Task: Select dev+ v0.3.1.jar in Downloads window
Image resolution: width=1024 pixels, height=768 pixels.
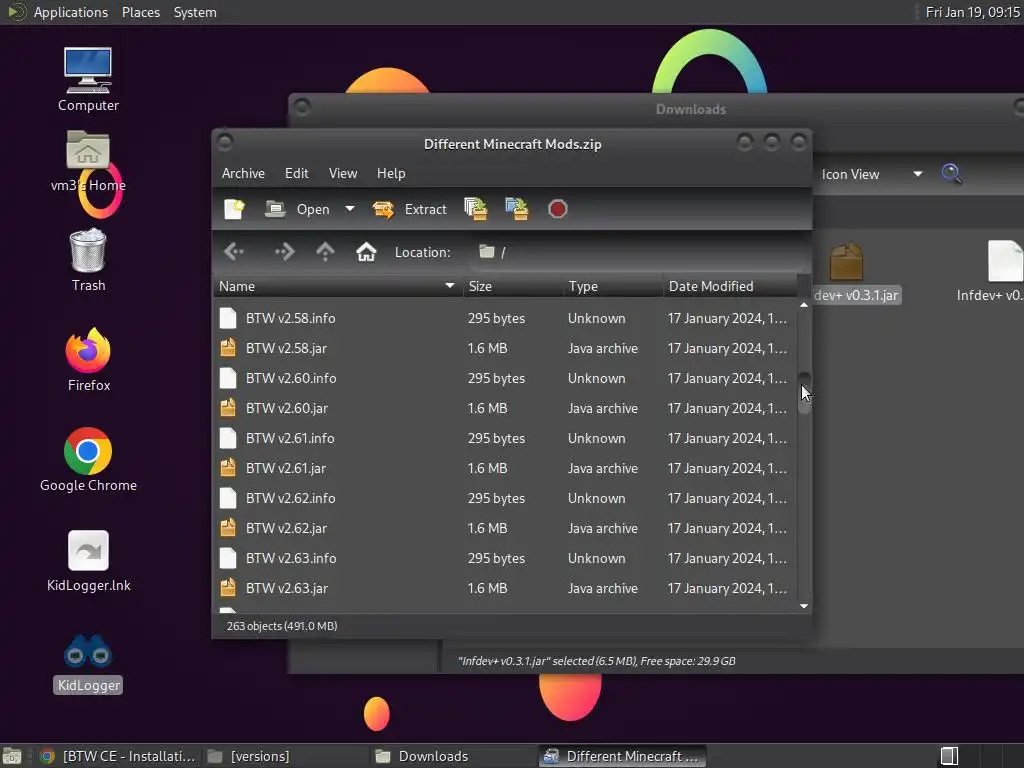Action: [x=856, y=273]
